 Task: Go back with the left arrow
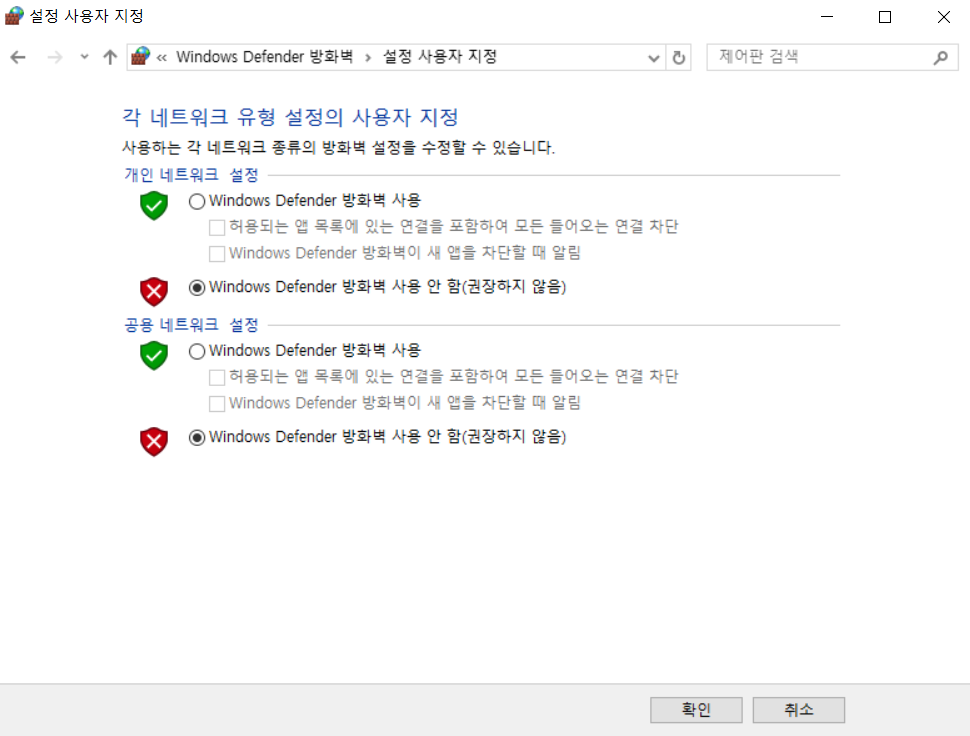18,58
